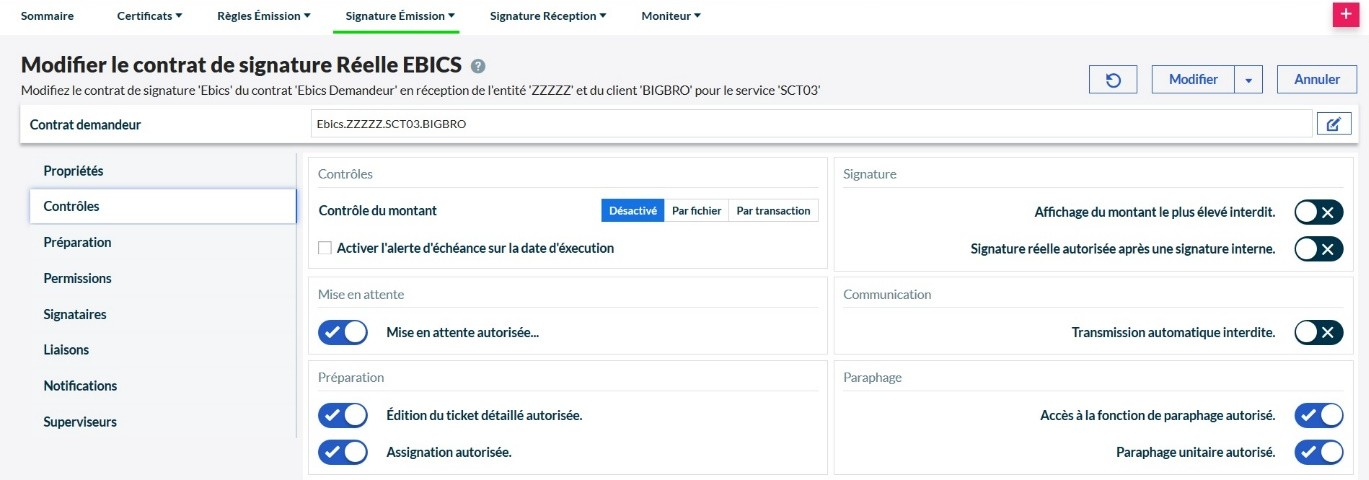Toggle Transmission automatique interdite switch
The image size is (1369, 480).
point(1318,332)
